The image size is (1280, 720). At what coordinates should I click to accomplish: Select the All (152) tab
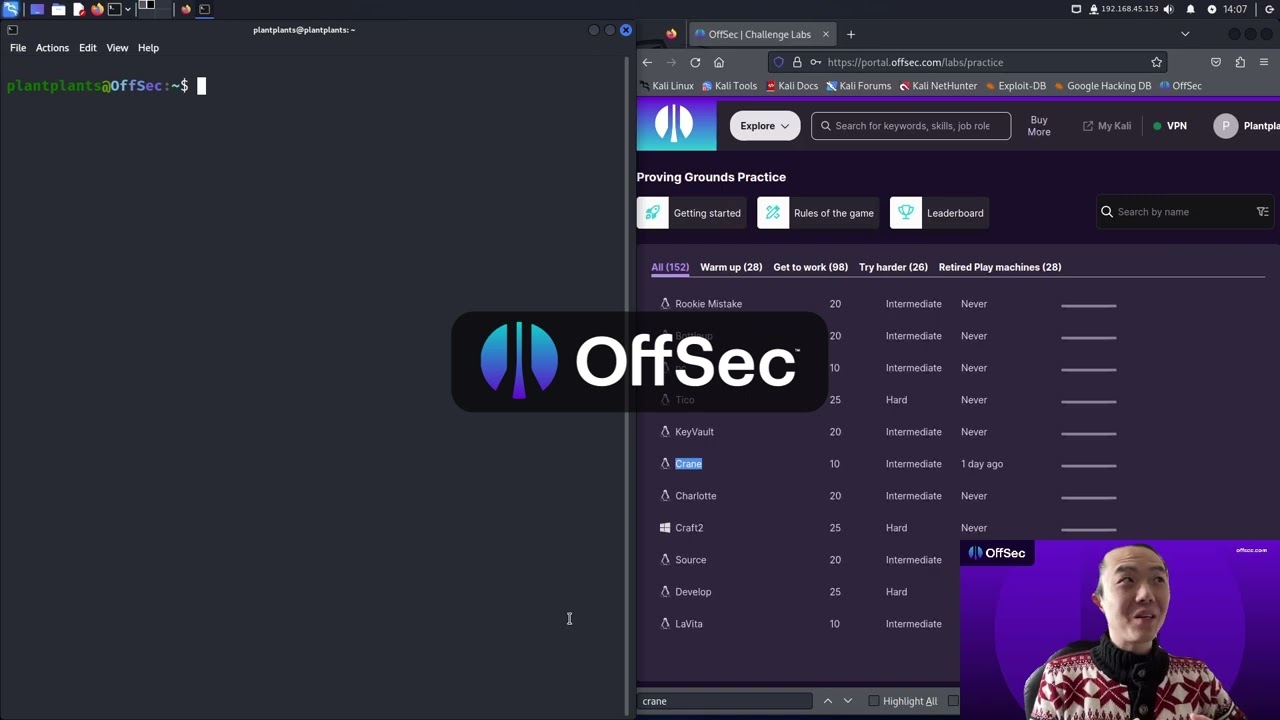point(670,267)
